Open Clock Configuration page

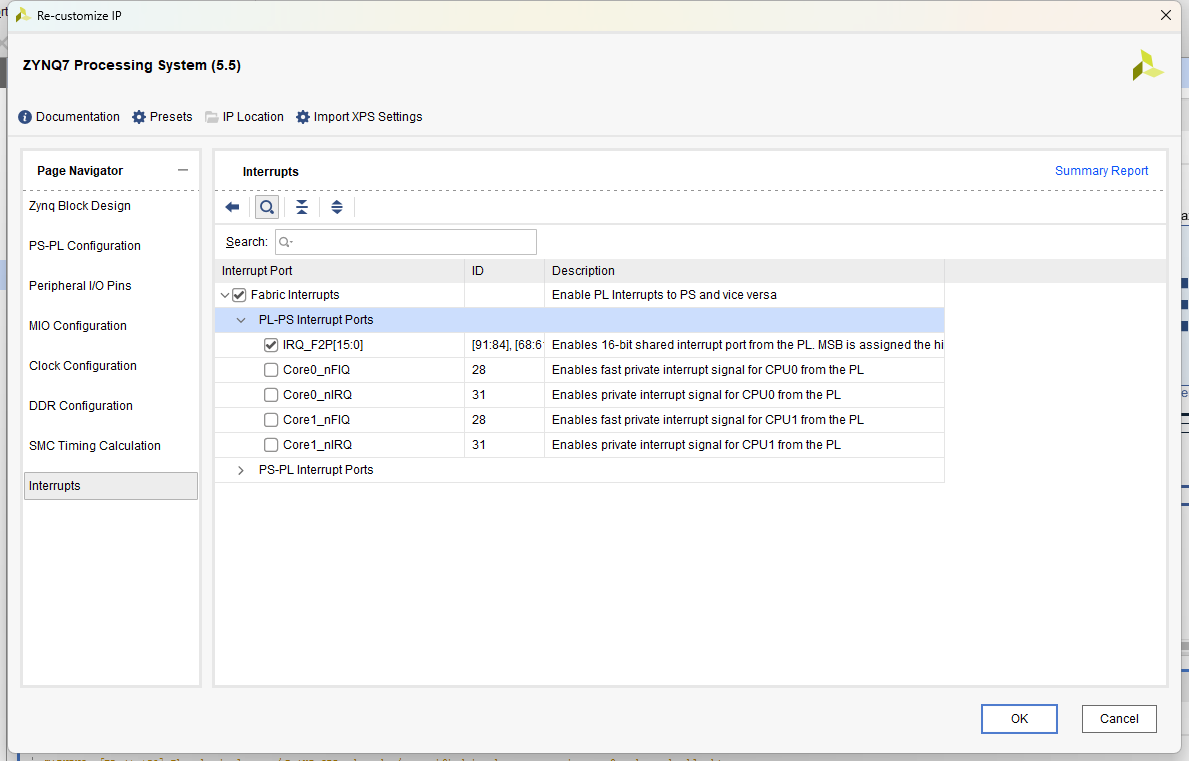pyautogui.click(x=83, y=366)
